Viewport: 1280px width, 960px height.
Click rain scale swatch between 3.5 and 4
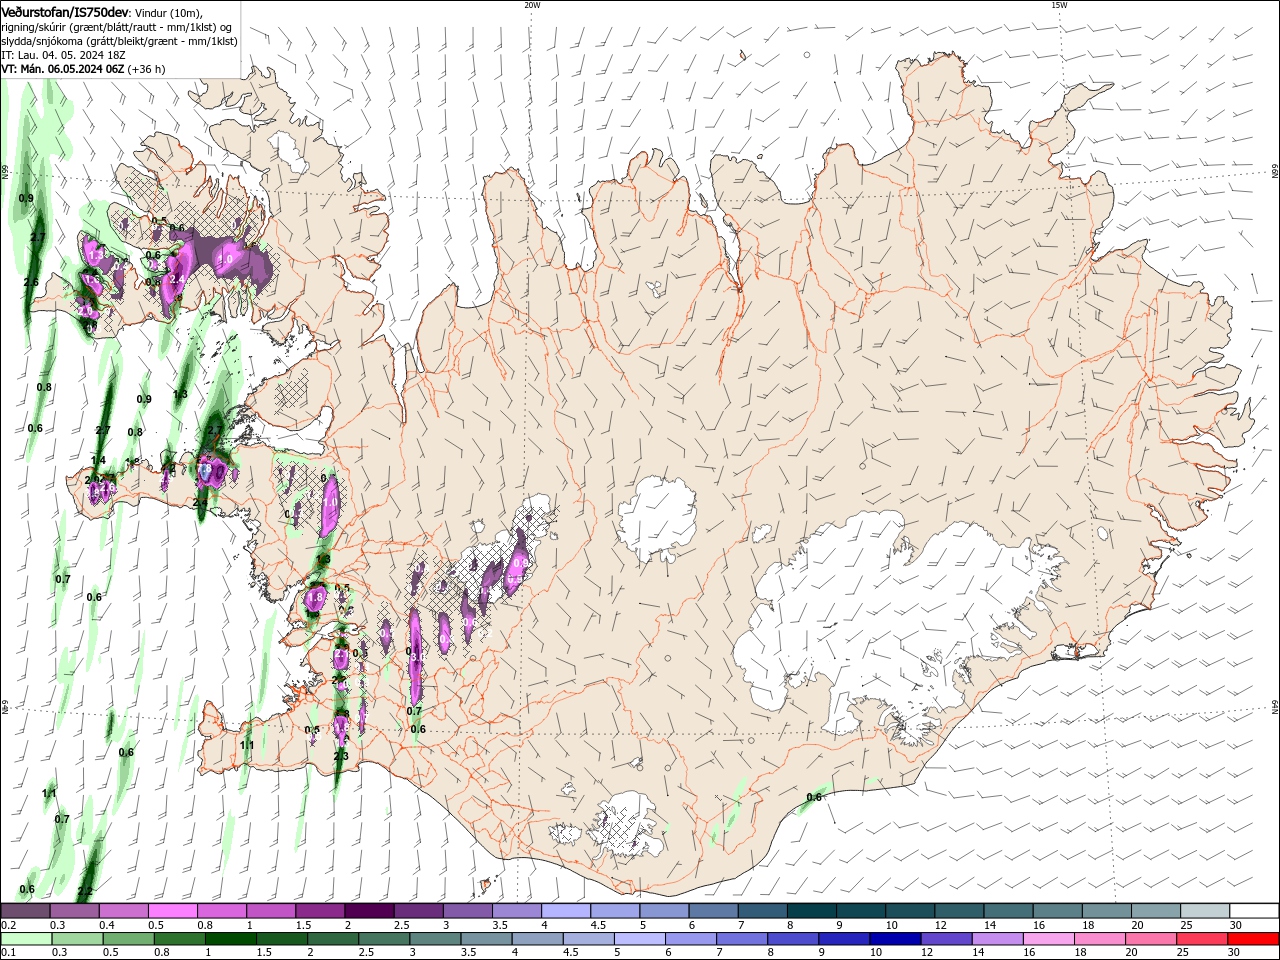point(485,939)
